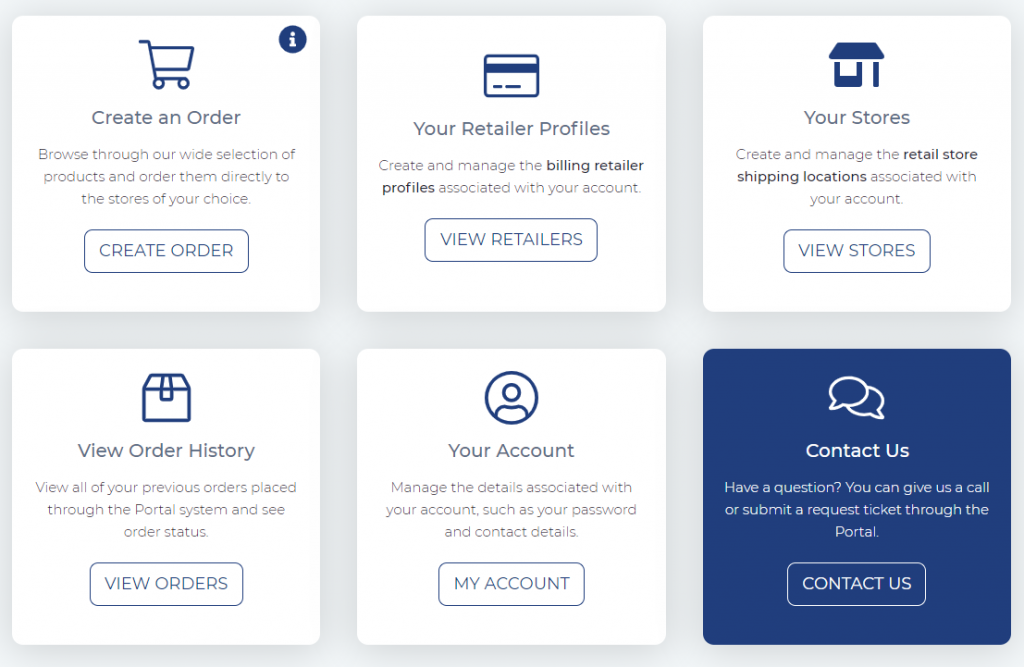This screenshot has width=1024, height=667.
Task: Click the storefront icon
Action: (x=856, y=65)
